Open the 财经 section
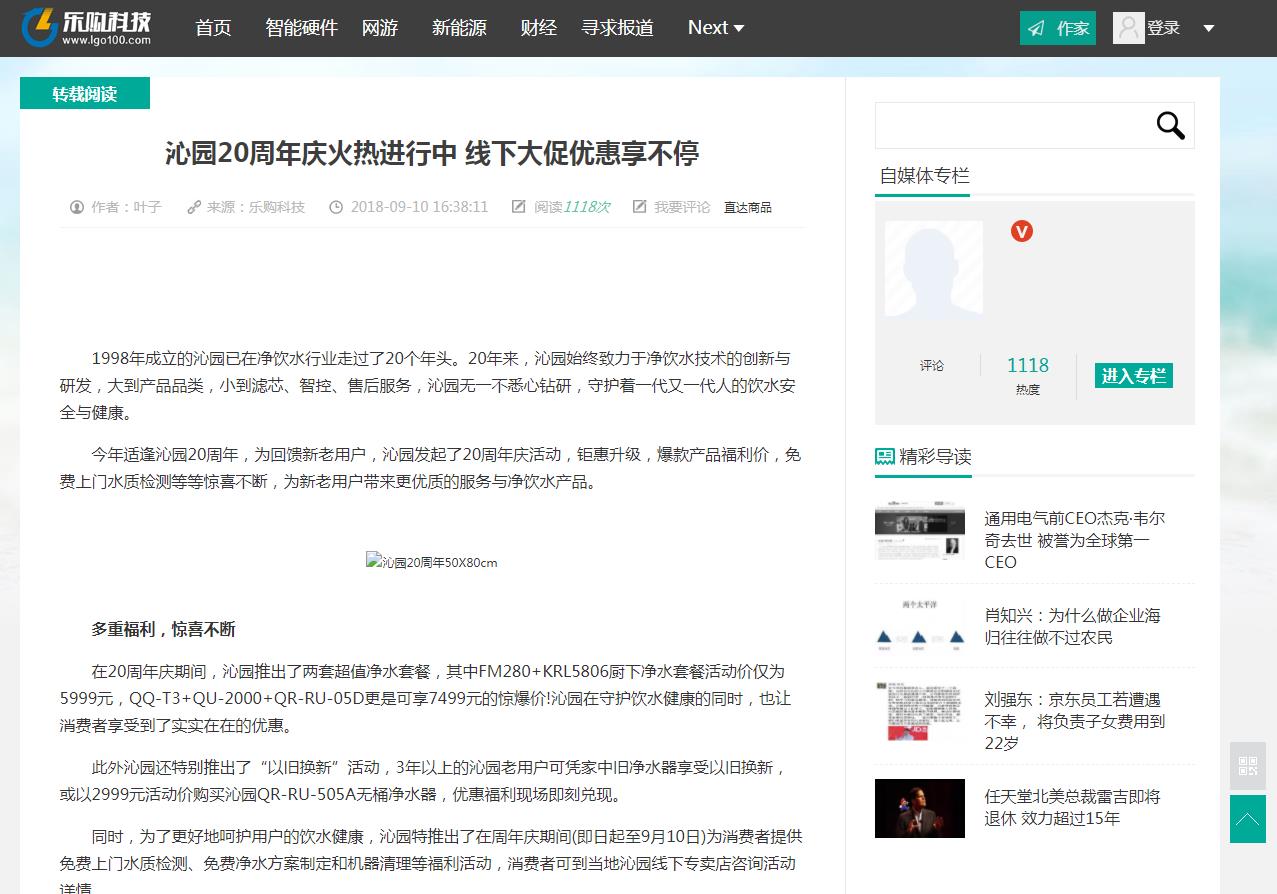This screenshot has width=1277, height=894. [x=538, y=28]
